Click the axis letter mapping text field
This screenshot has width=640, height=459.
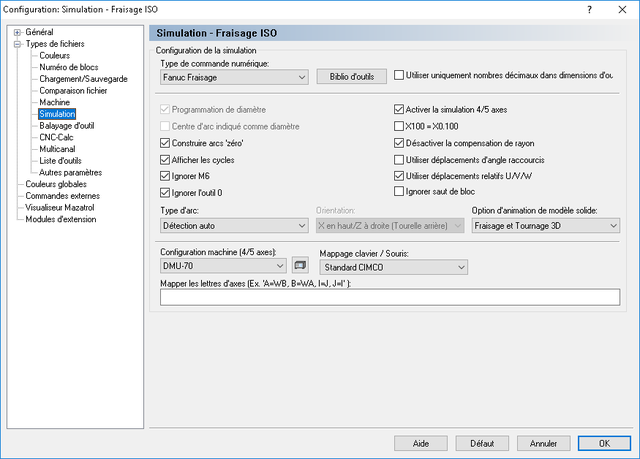click(x=390, y=297)
